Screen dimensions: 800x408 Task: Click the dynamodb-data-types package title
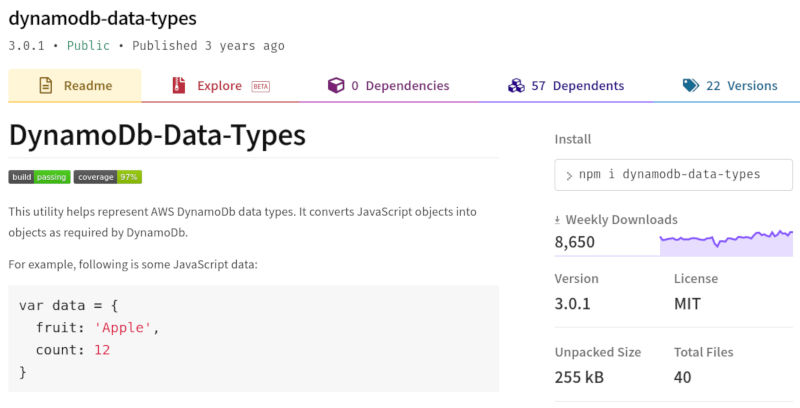[103, 18]
